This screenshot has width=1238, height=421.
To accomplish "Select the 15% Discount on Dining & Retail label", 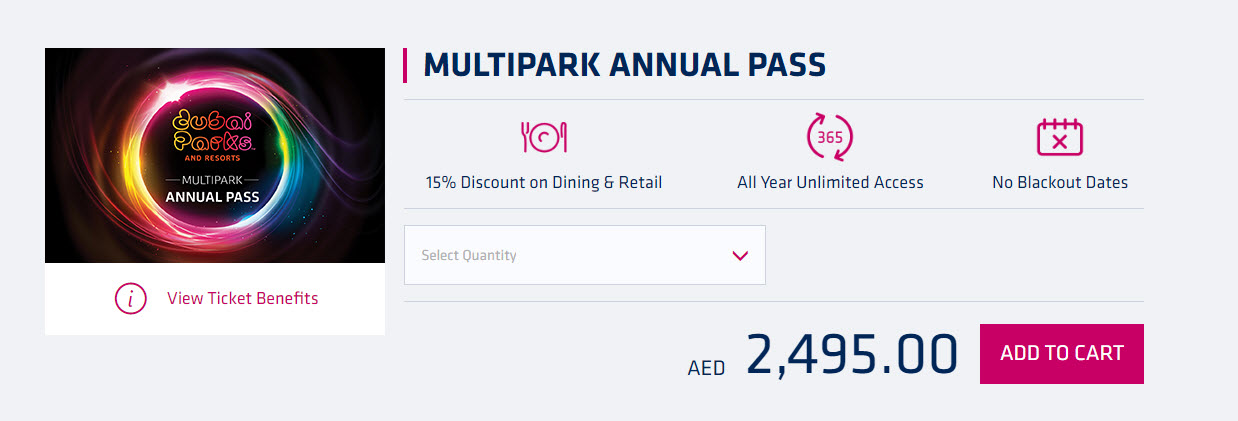I will [x=544, y=182].
